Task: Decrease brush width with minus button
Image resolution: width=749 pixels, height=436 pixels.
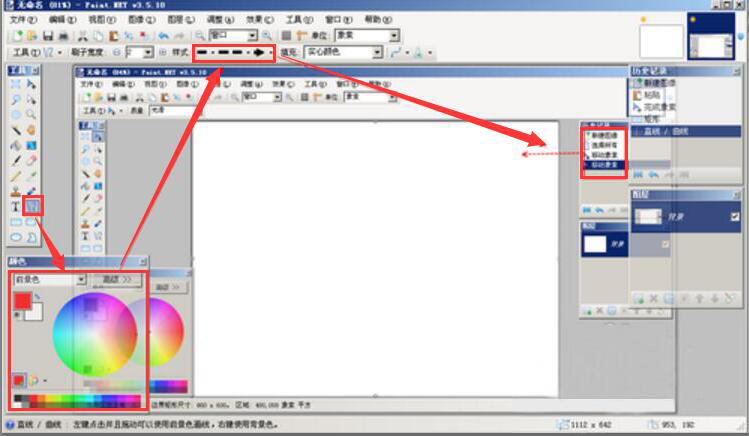Action: tap(117, 53)
